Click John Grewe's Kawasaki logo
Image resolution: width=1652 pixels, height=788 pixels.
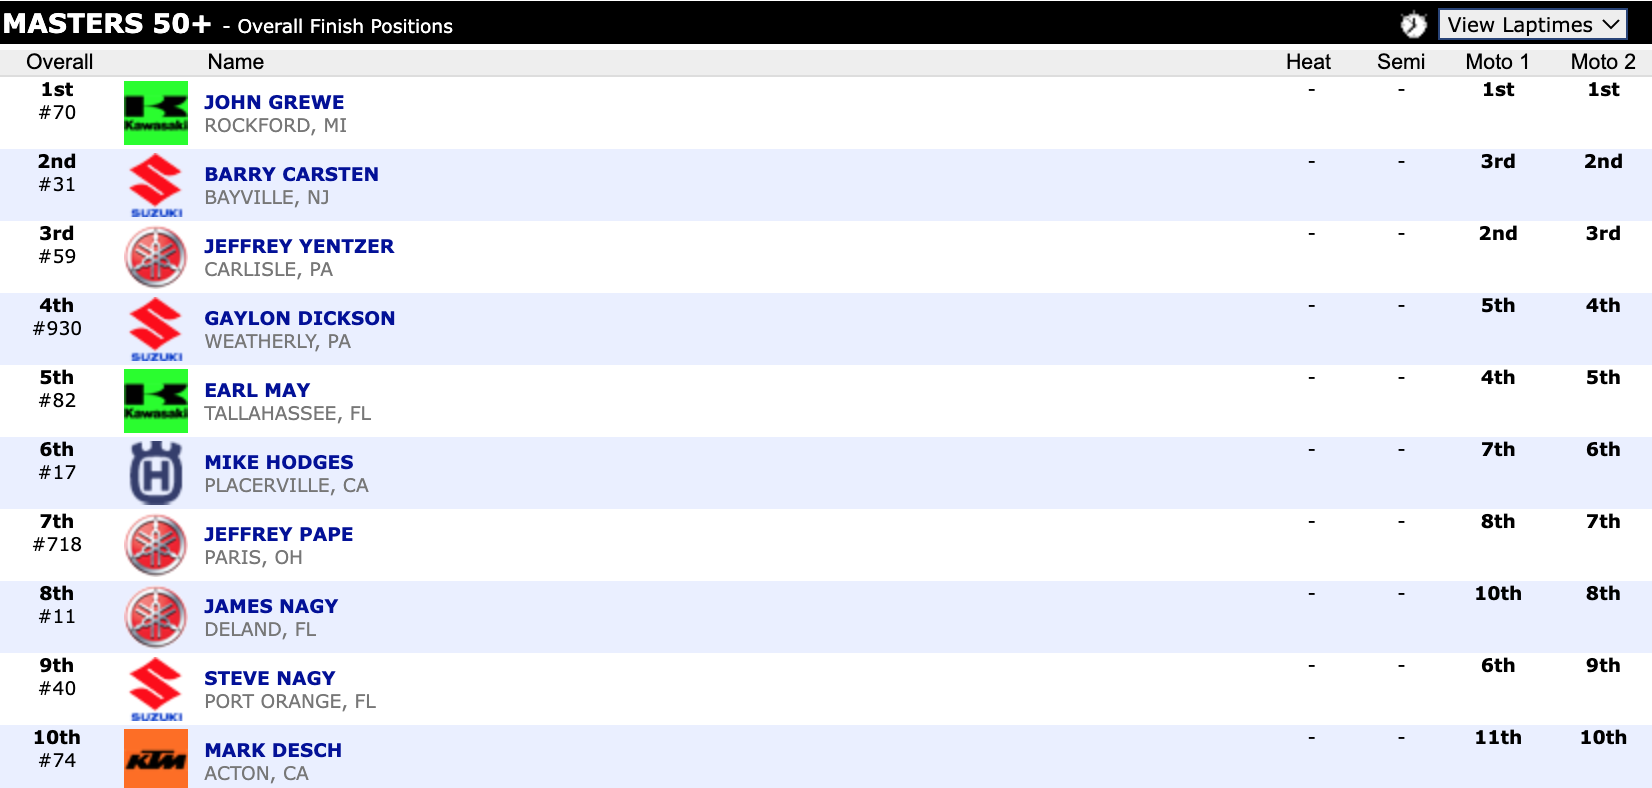(155, 113)
